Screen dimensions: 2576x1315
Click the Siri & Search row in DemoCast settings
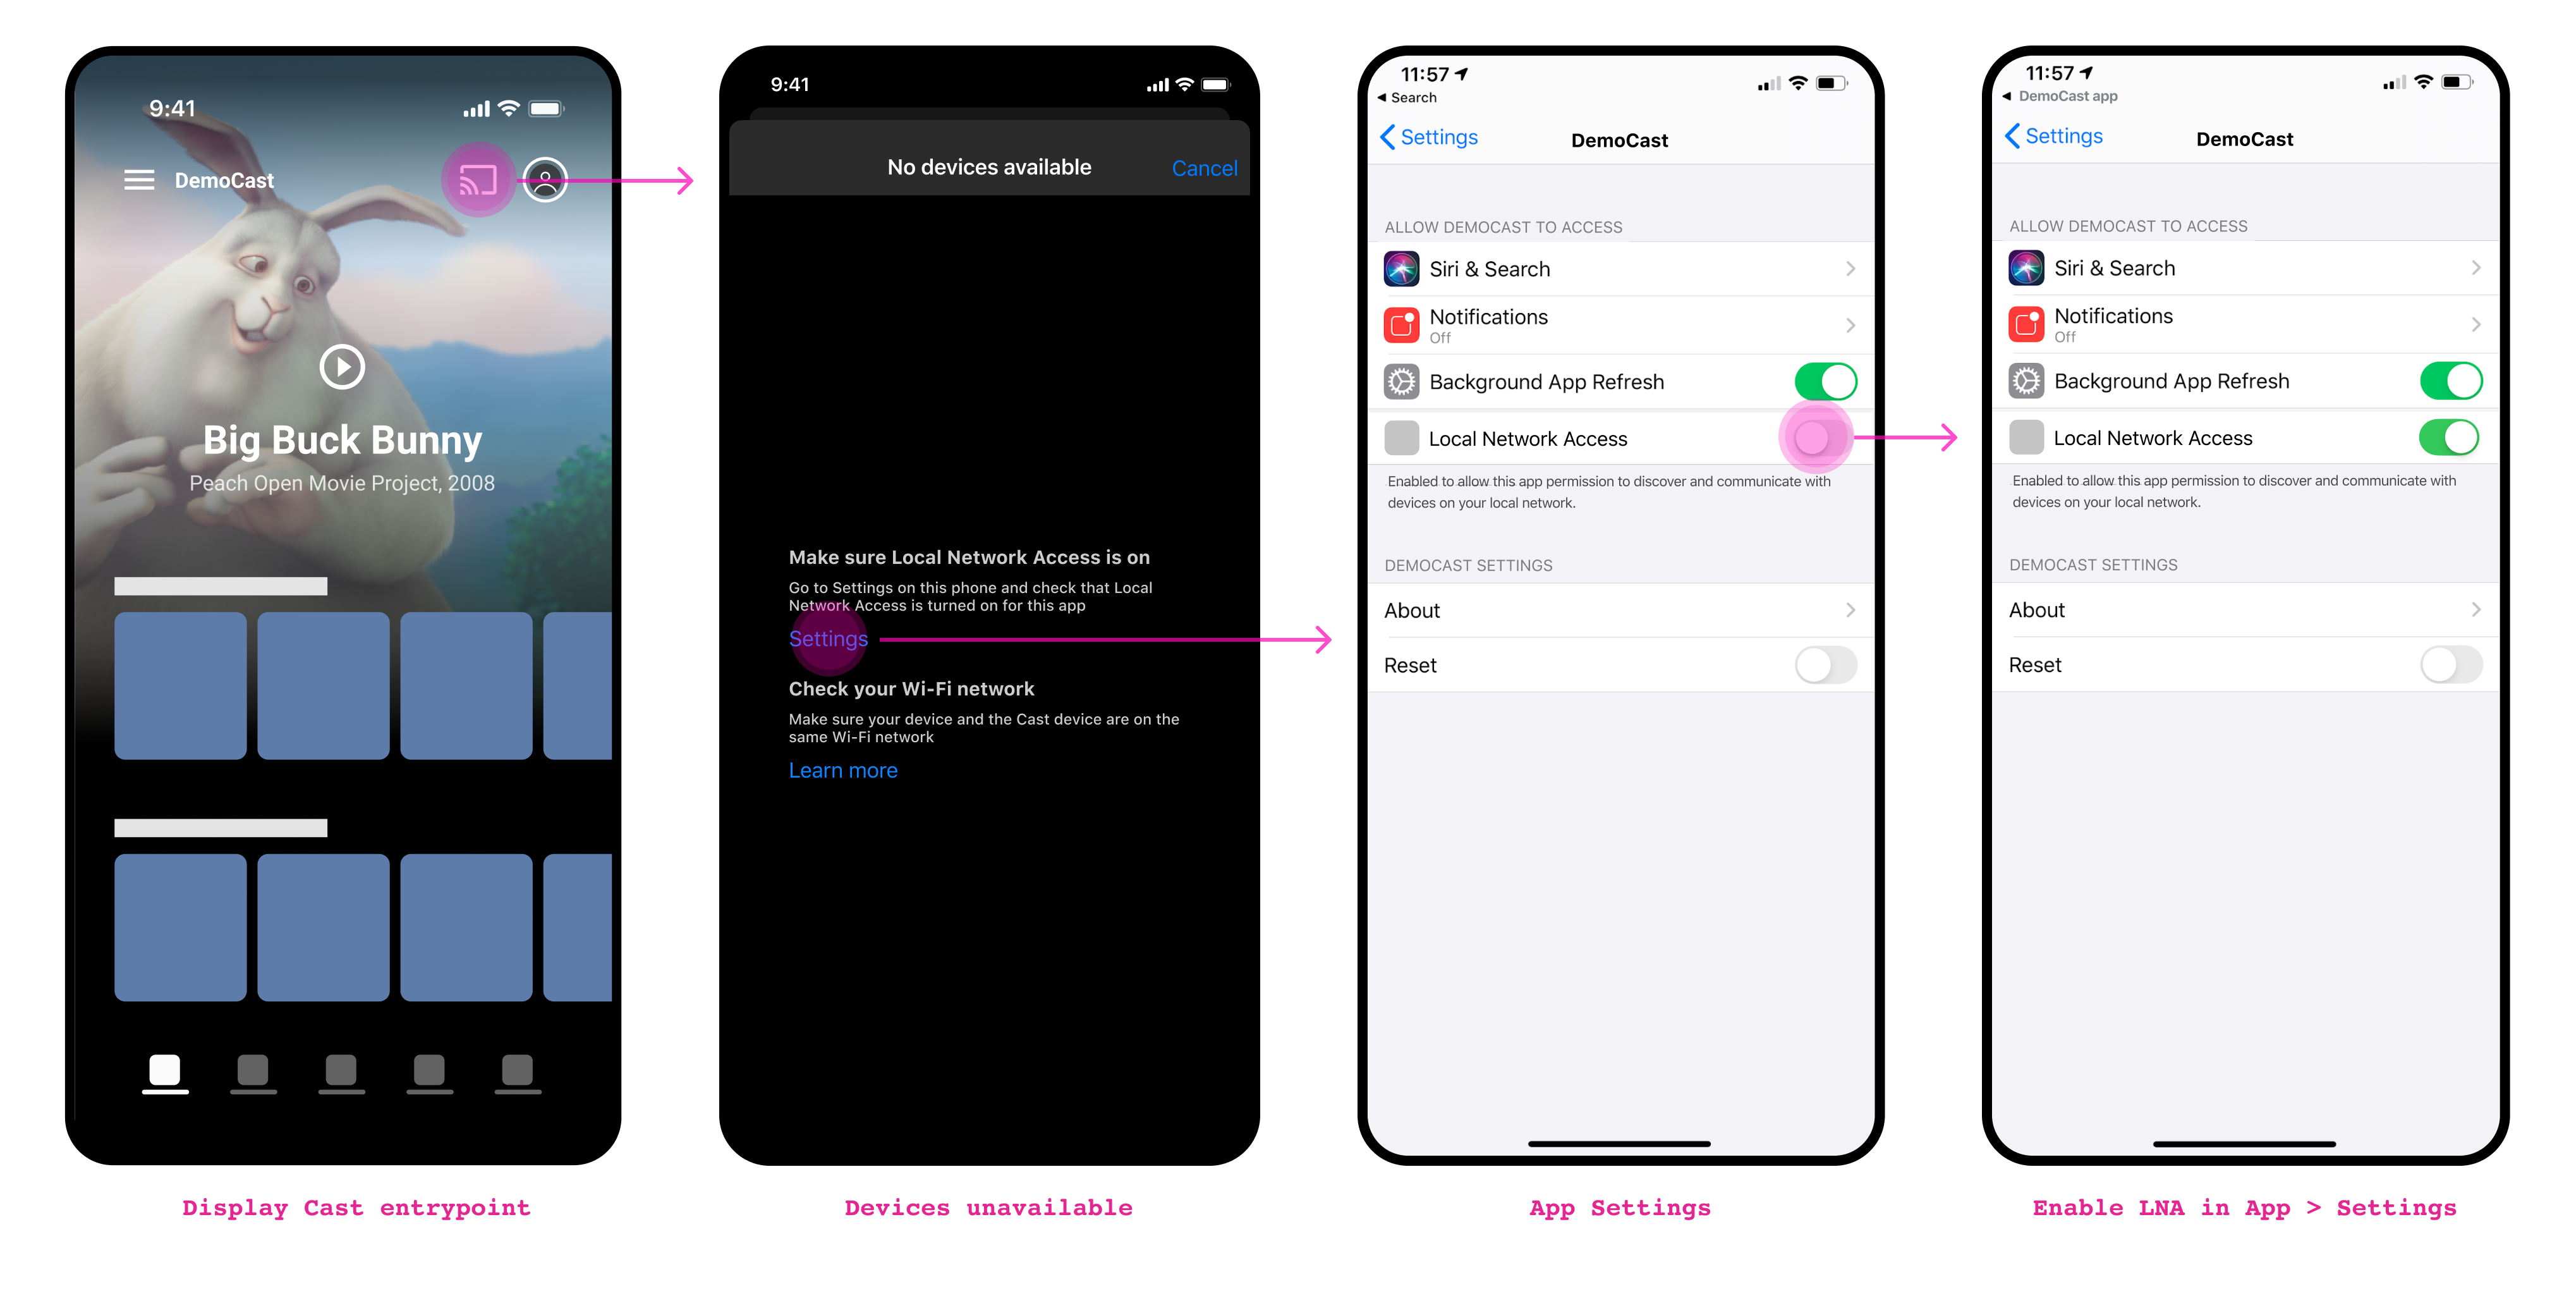[x=1619, y=267]
